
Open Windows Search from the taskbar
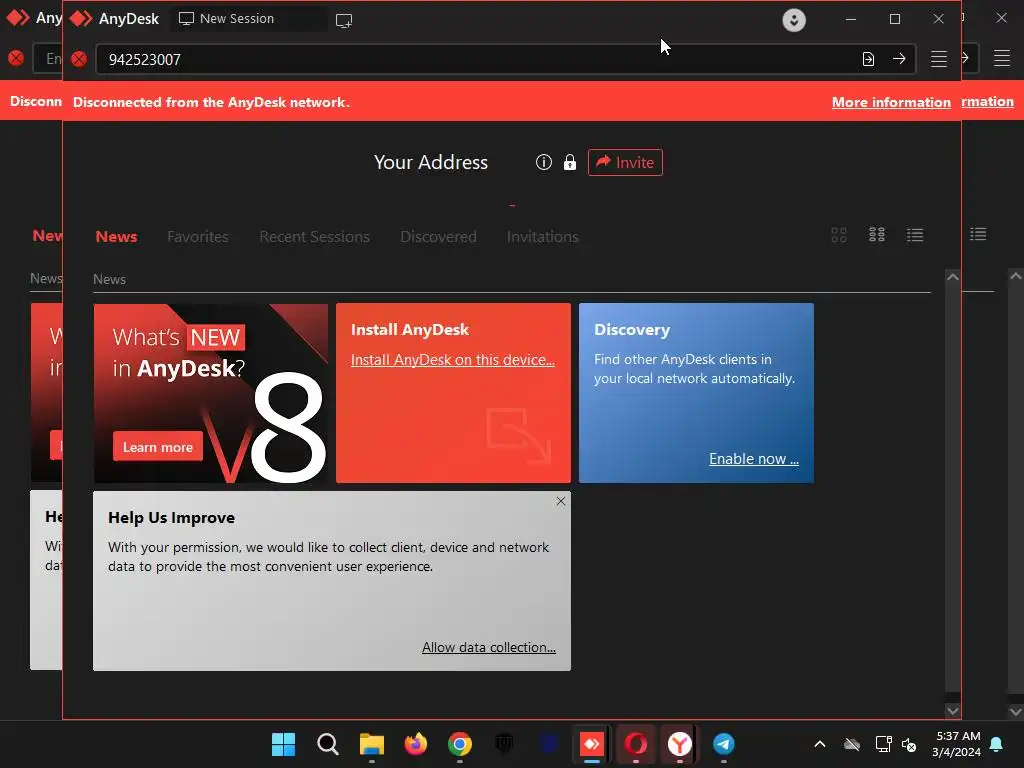tap(328, 744)
